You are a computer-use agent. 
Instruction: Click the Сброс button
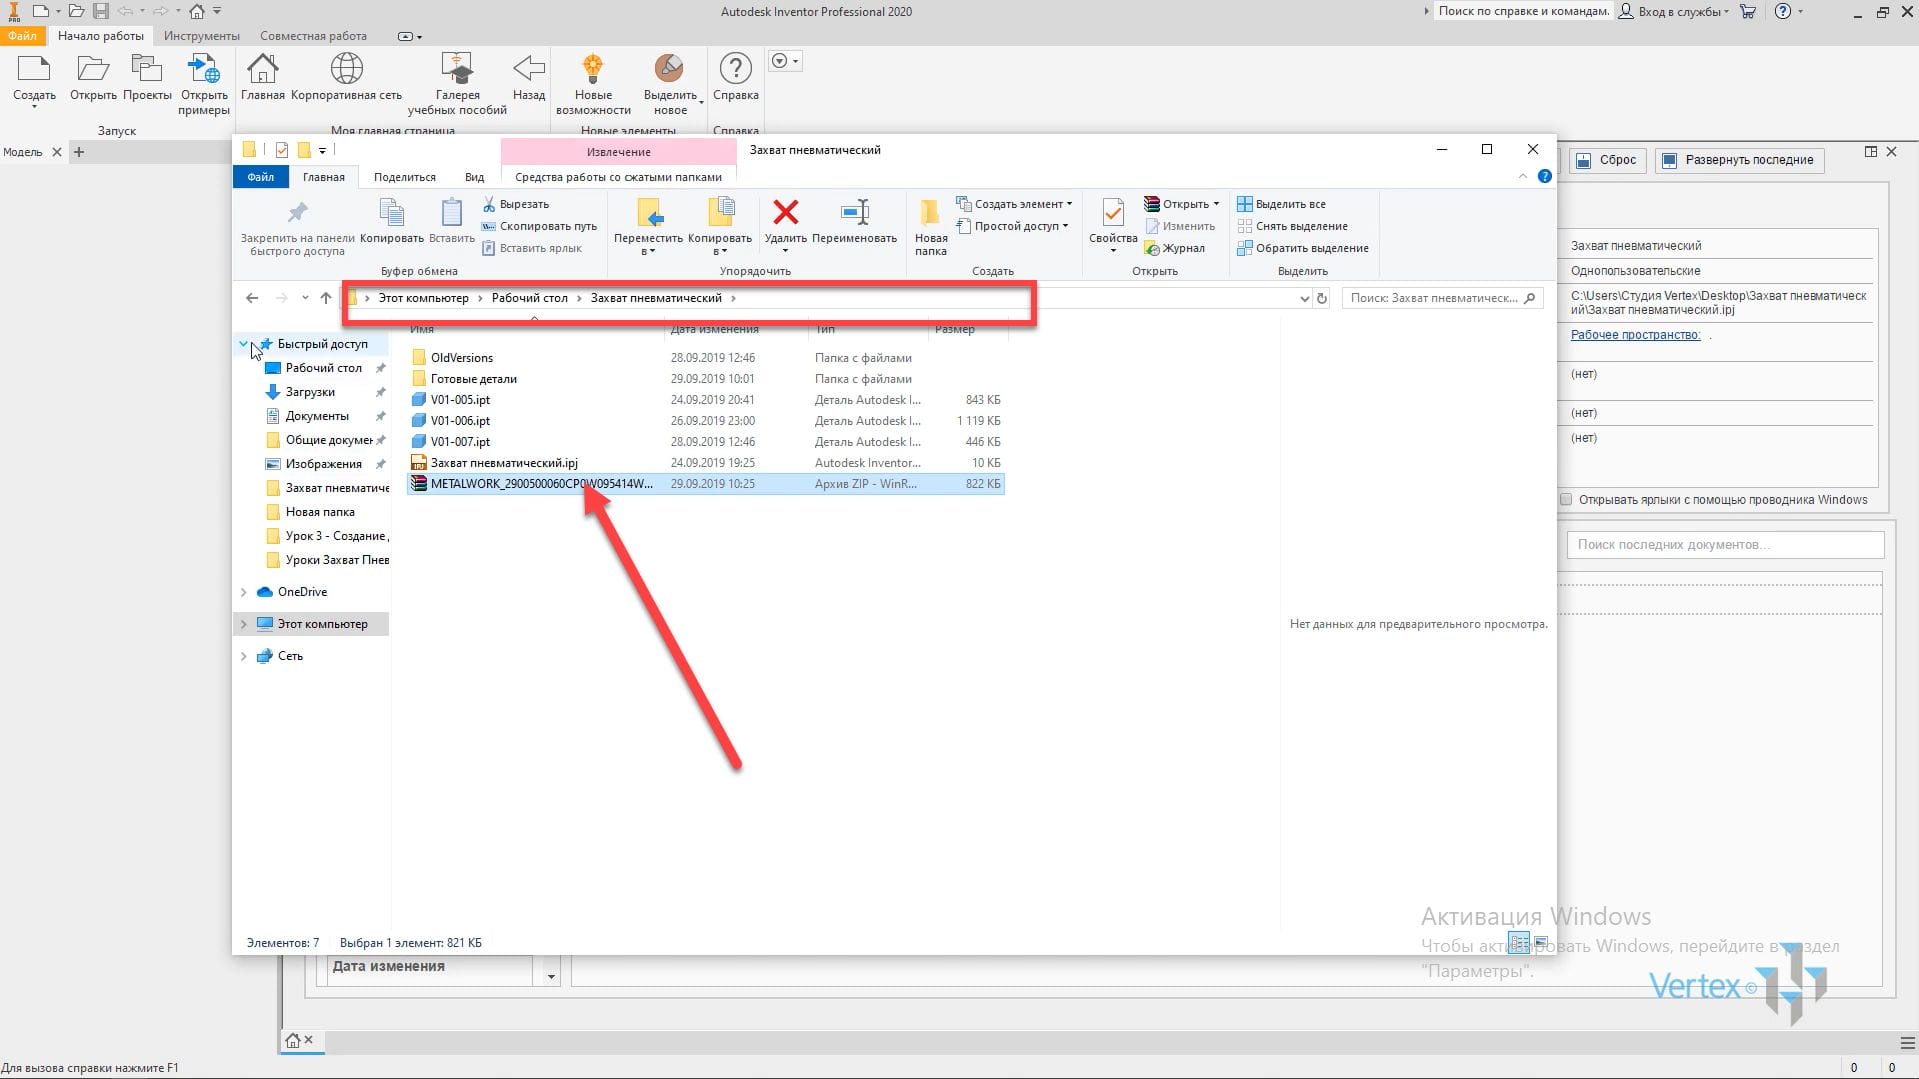tap(1607, 160)
